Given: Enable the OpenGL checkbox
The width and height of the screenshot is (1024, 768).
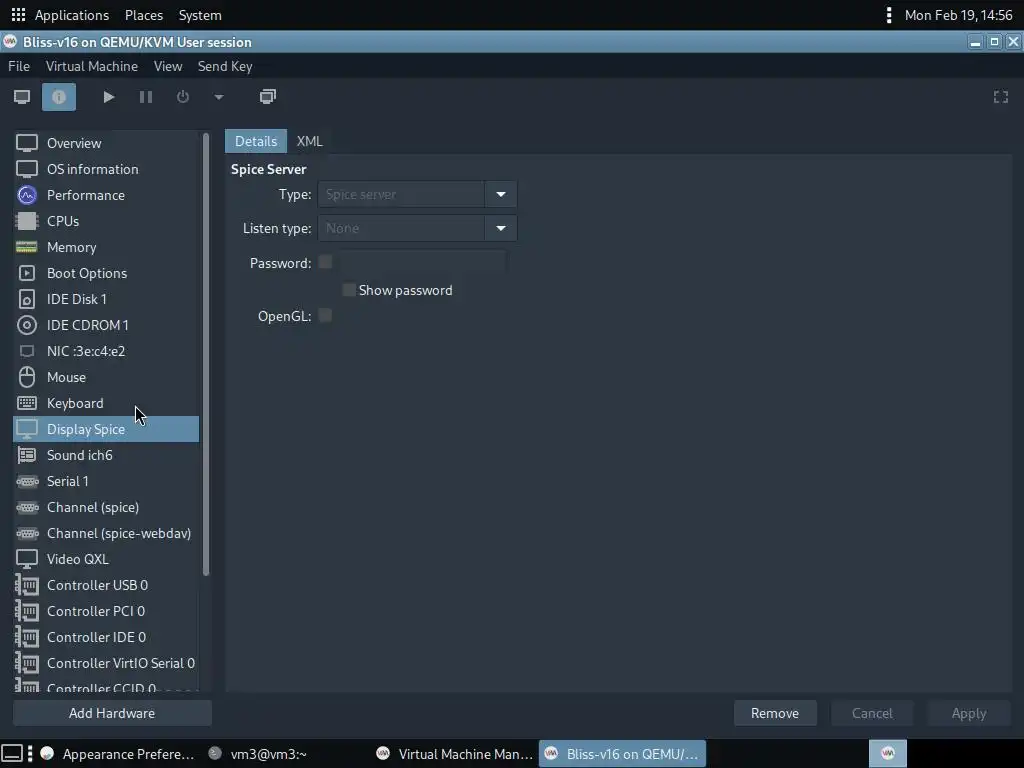Looking at the screenshot, I should point(325,316).
